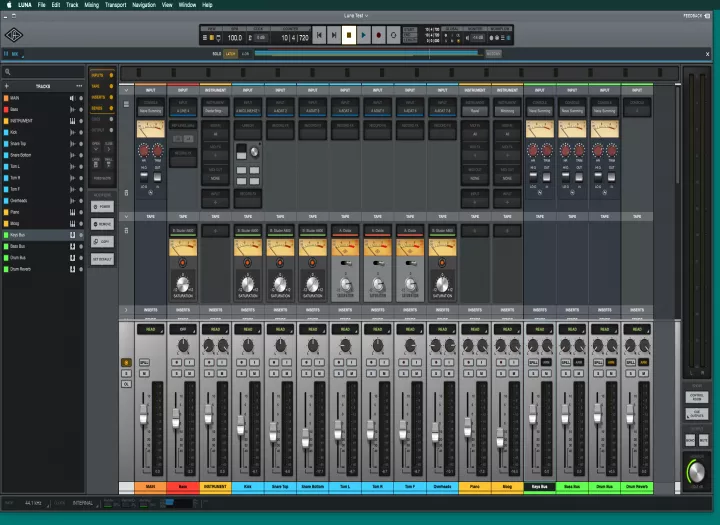Click the Return to Start transport icon
The width and height of the screenshot is (720, 525).
319,35
